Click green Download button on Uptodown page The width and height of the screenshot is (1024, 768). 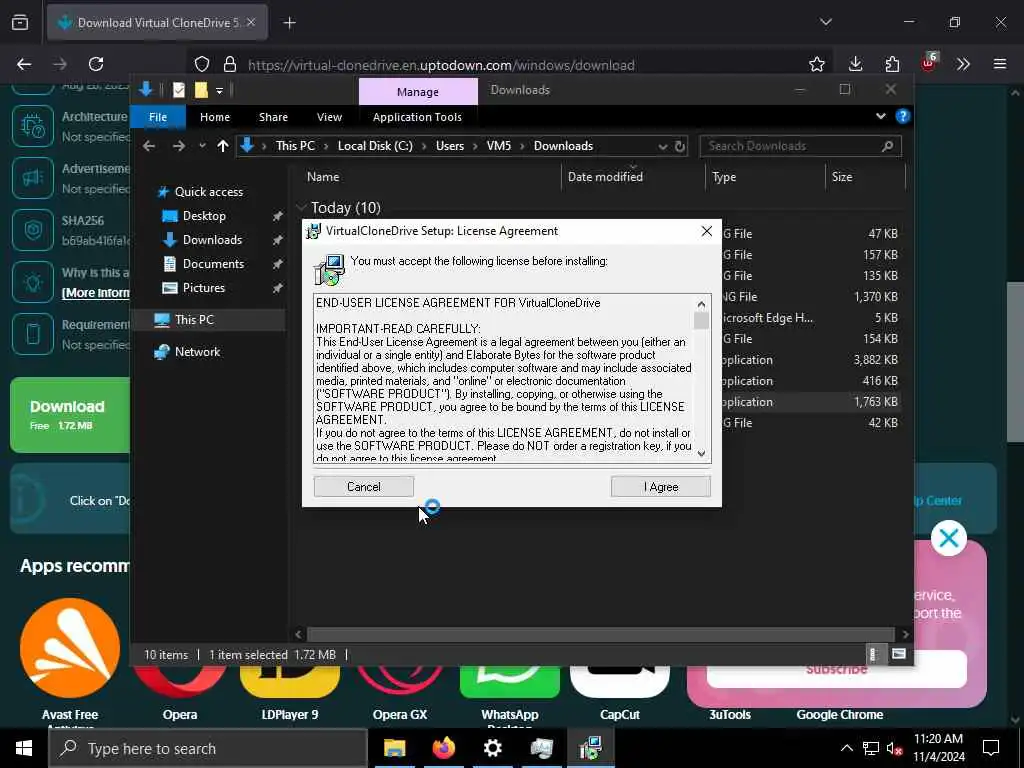pyautogui.click(x=70, y=415)
